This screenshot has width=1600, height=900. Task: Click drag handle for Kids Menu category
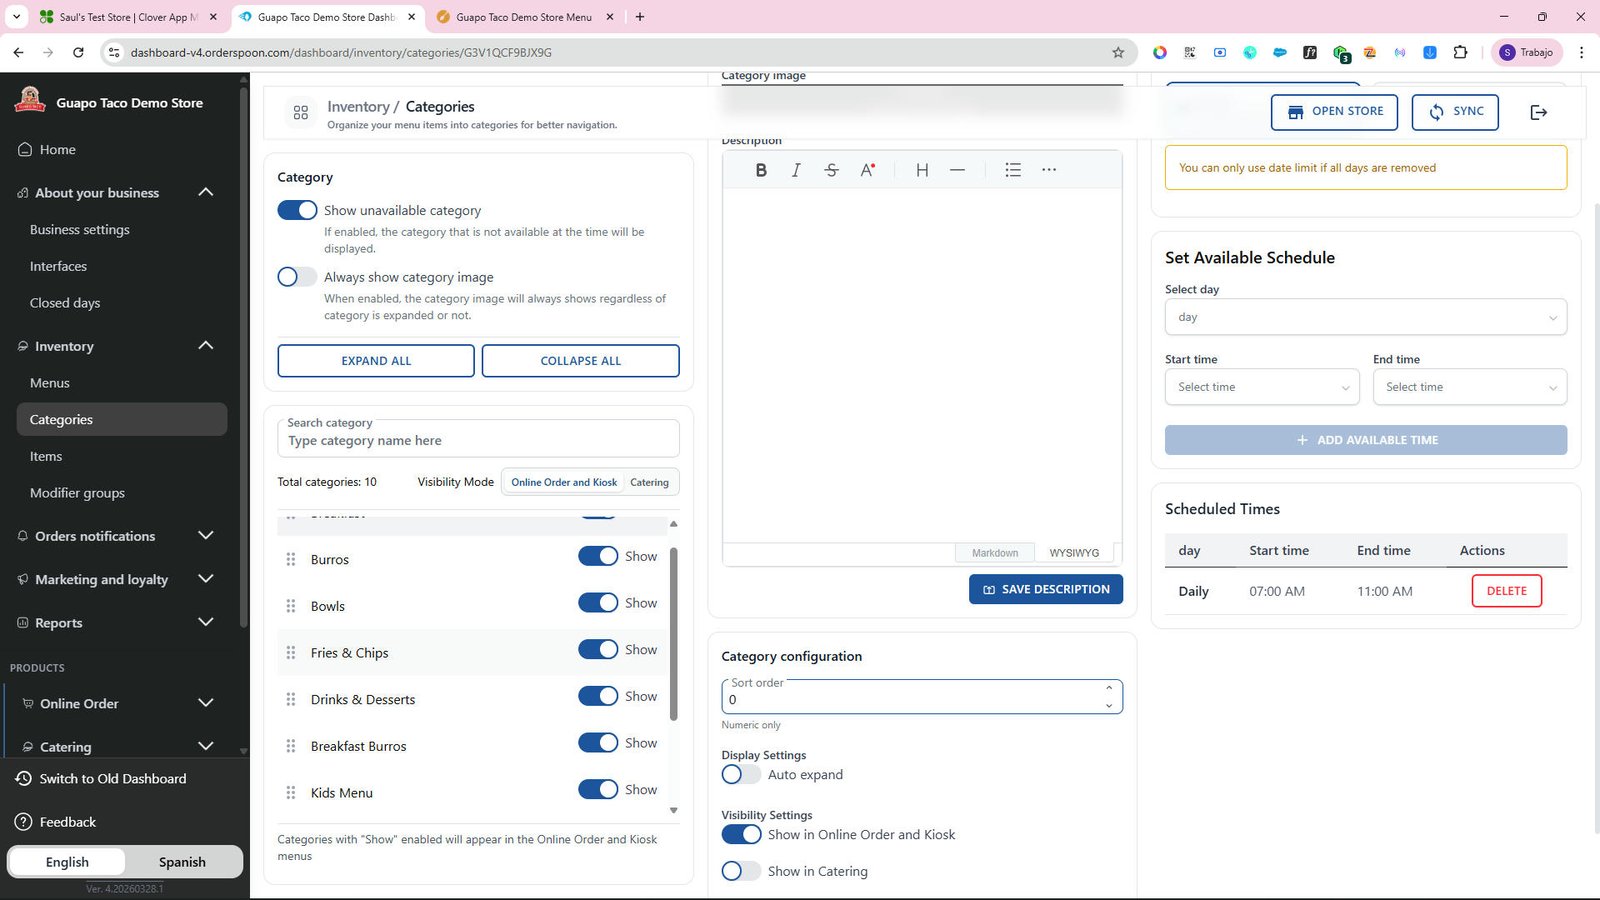[x=291, y=793]
